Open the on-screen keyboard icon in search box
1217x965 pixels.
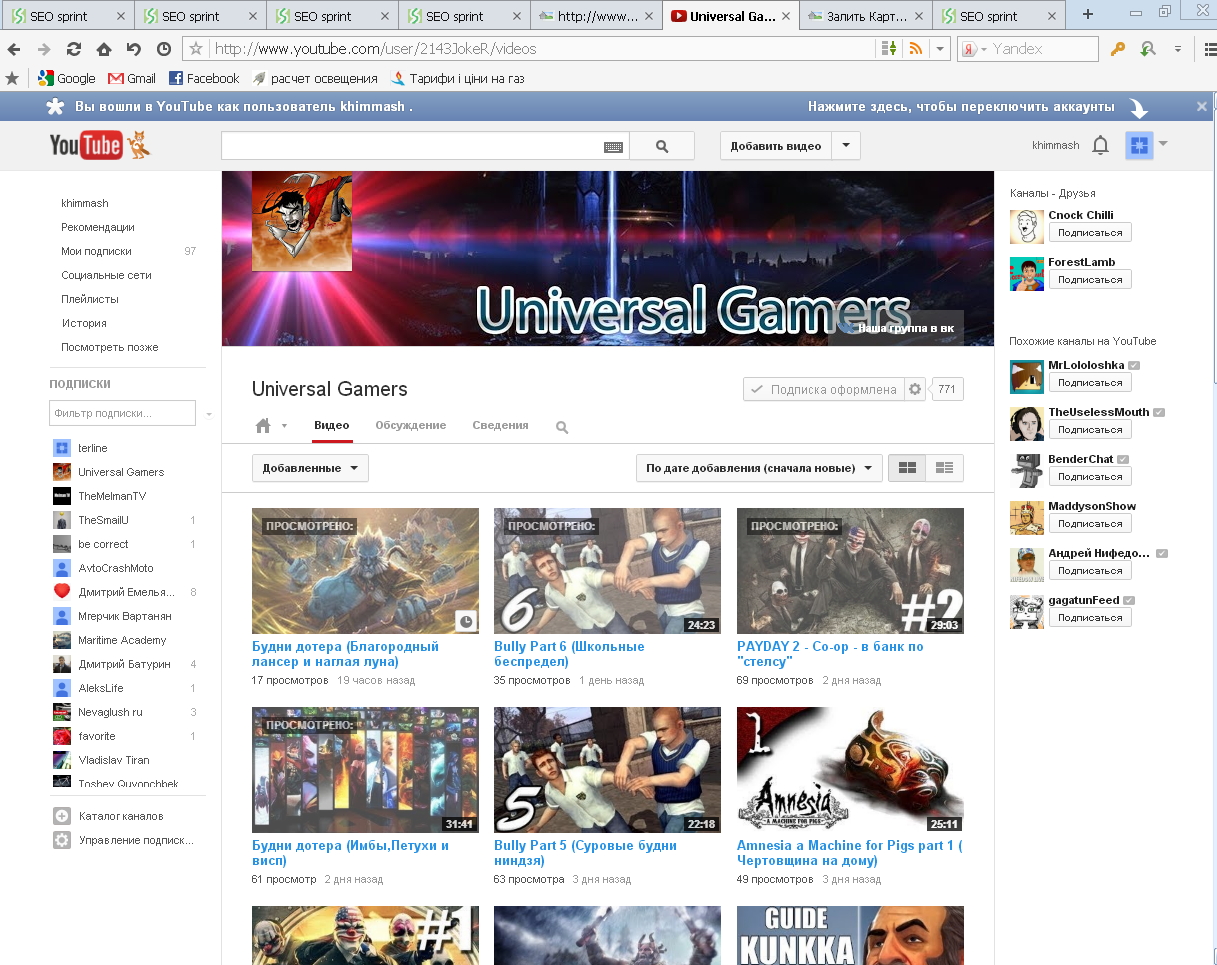613,147
